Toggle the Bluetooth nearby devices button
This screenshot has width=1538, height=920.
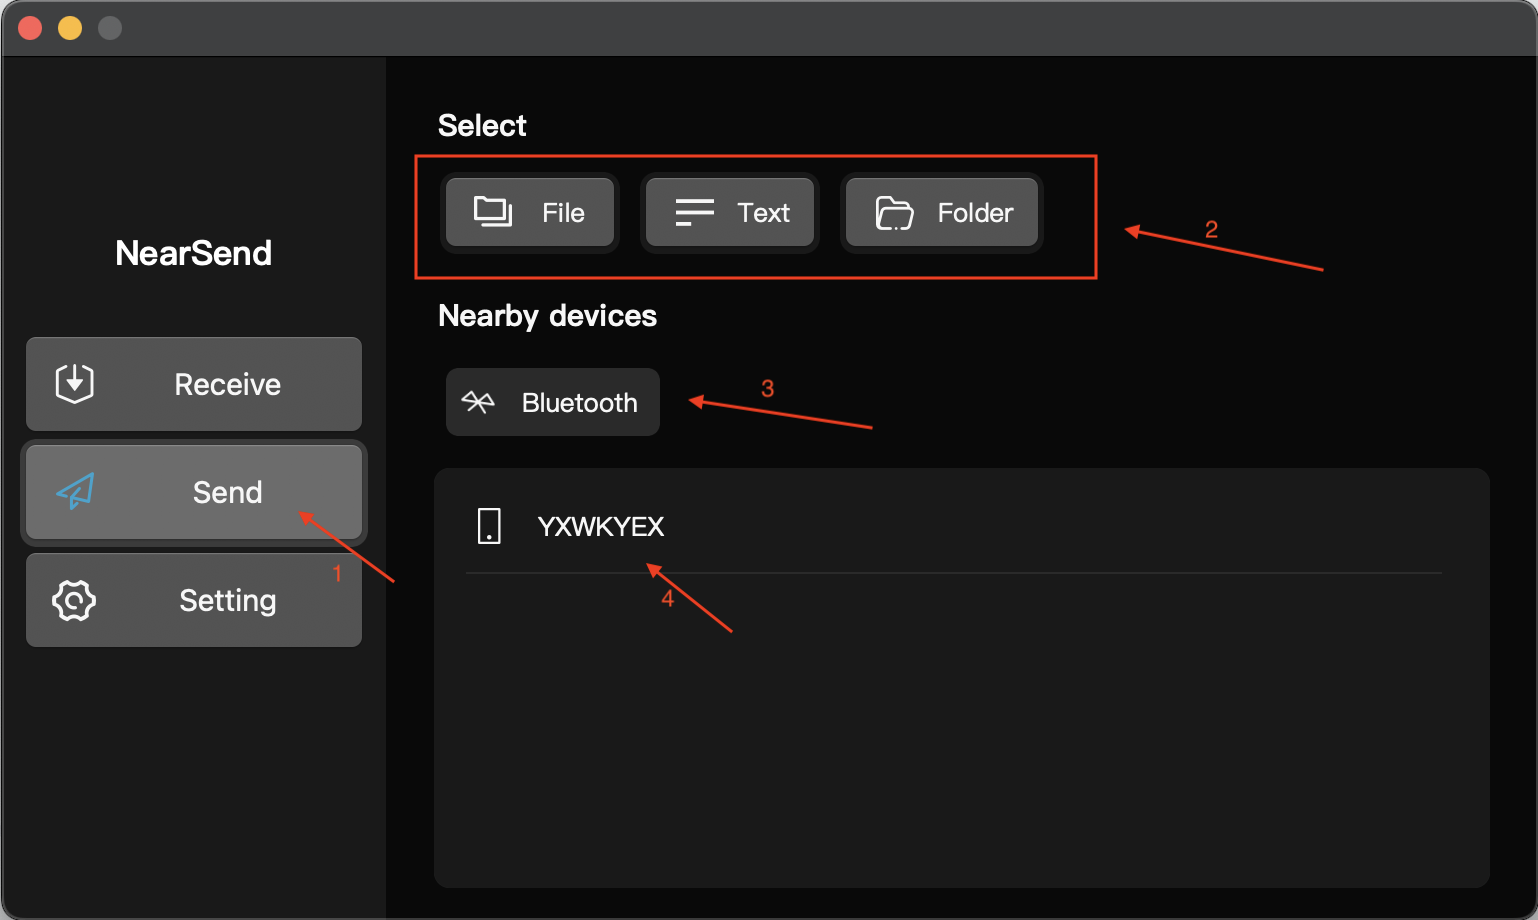553,402
